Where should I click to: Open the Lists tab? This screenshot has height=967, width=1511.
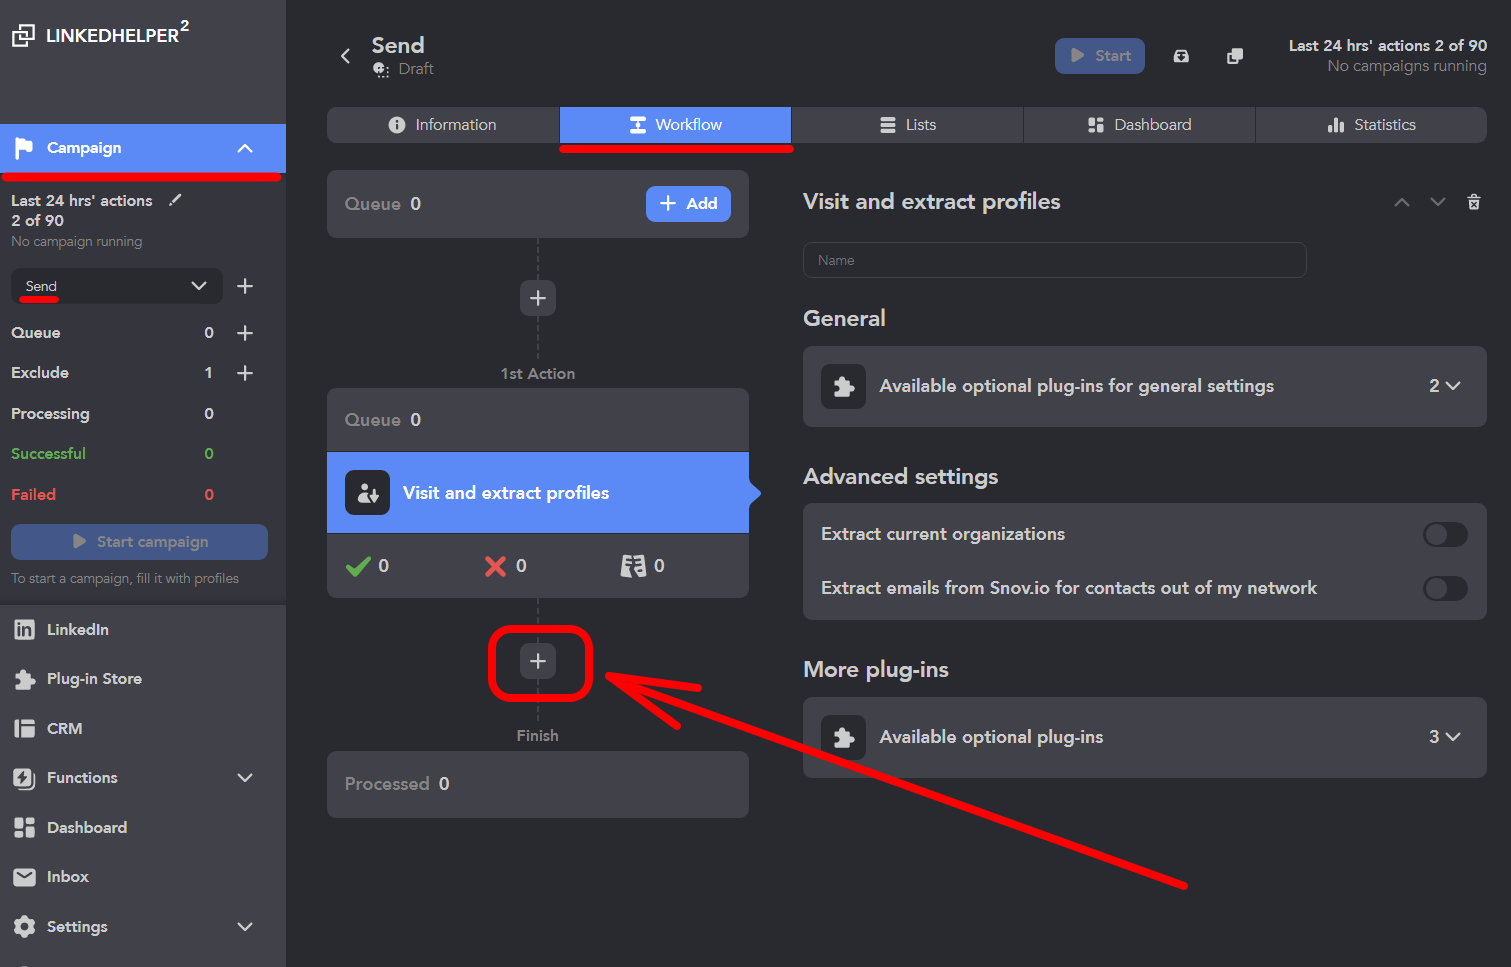click(x=907, y=125)
